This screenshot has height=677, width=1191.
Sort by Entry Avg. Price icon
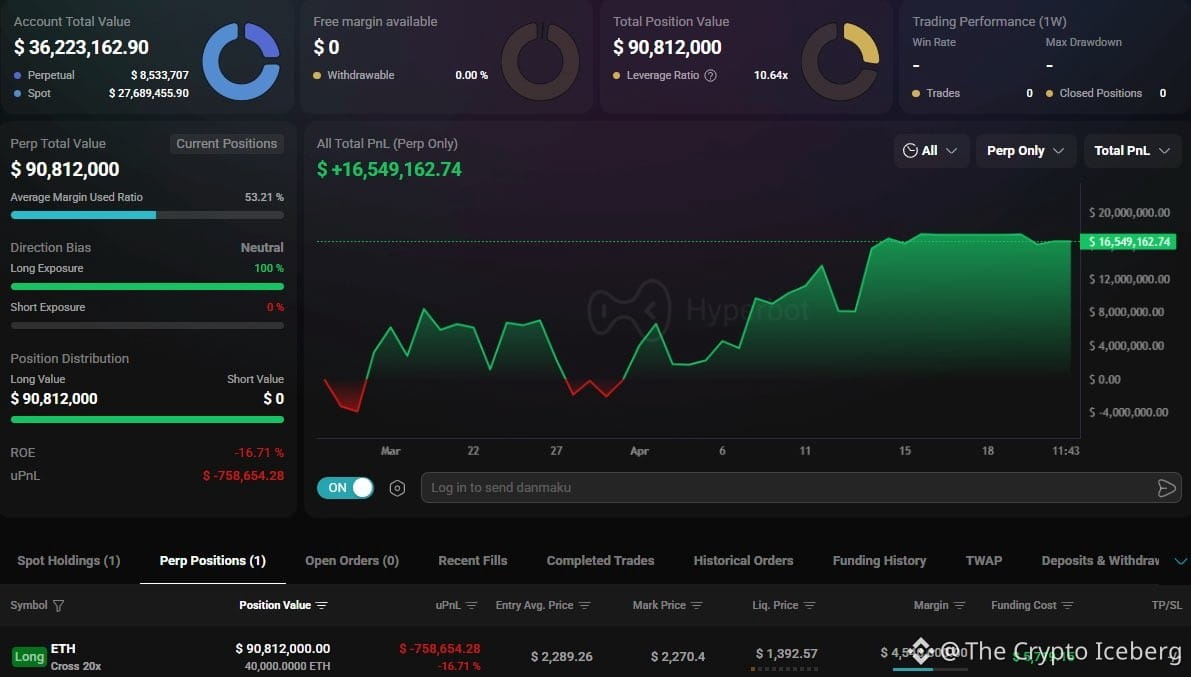(x=584, y=606)
